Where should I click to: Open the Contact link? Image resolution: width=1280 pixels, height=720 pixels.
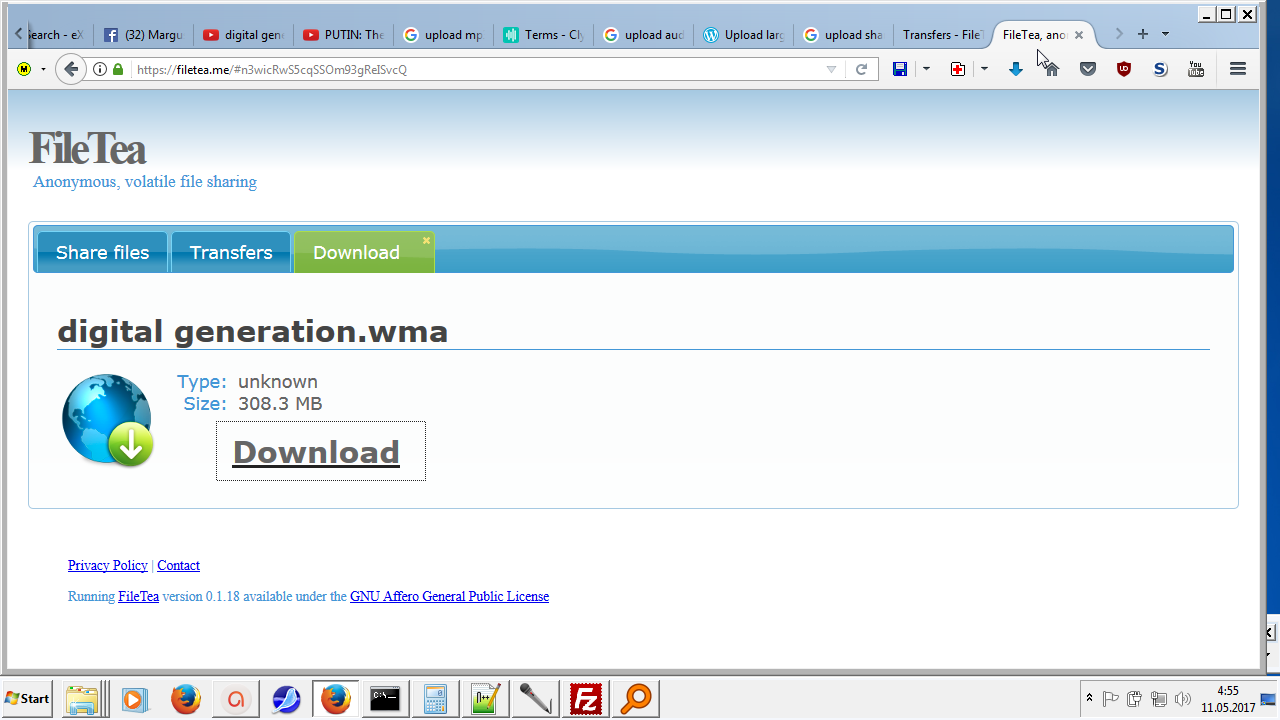179,565
